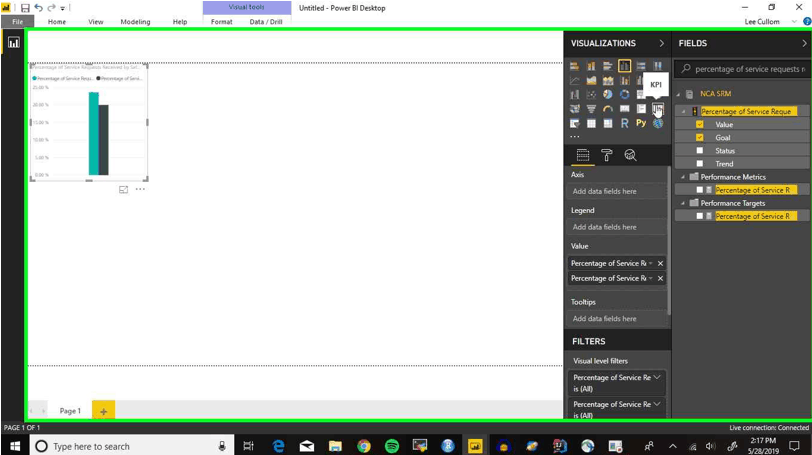The width and height of the screenshot is (812, 455).
Task: Select the pie chart visualization
Action: [x=607, y=95]
